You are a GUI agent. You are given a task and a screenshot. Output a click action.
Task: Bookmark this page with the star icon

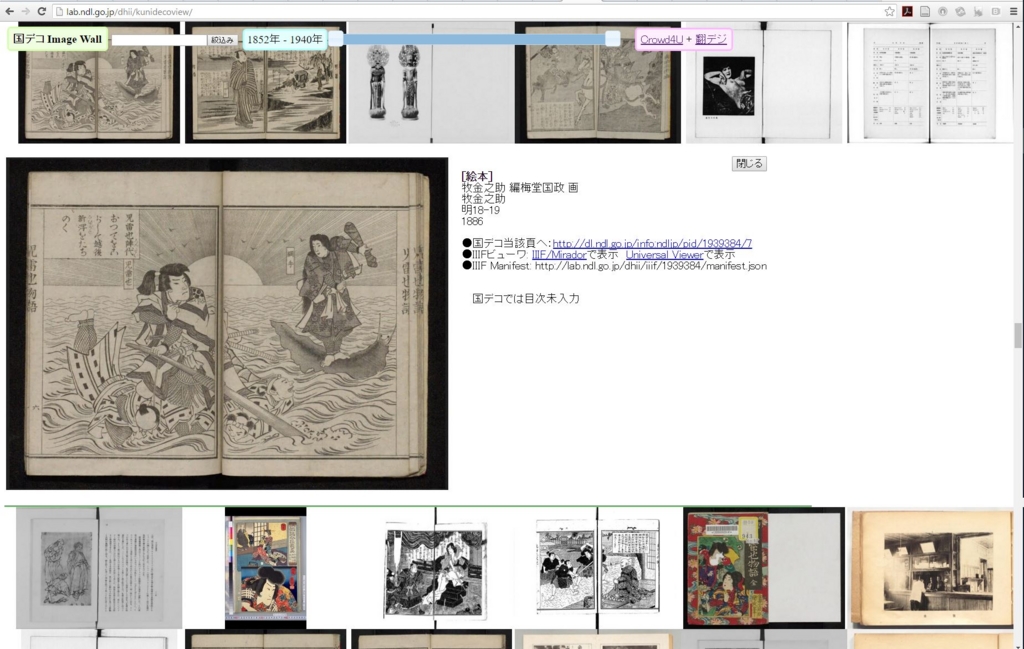[889, 11]
